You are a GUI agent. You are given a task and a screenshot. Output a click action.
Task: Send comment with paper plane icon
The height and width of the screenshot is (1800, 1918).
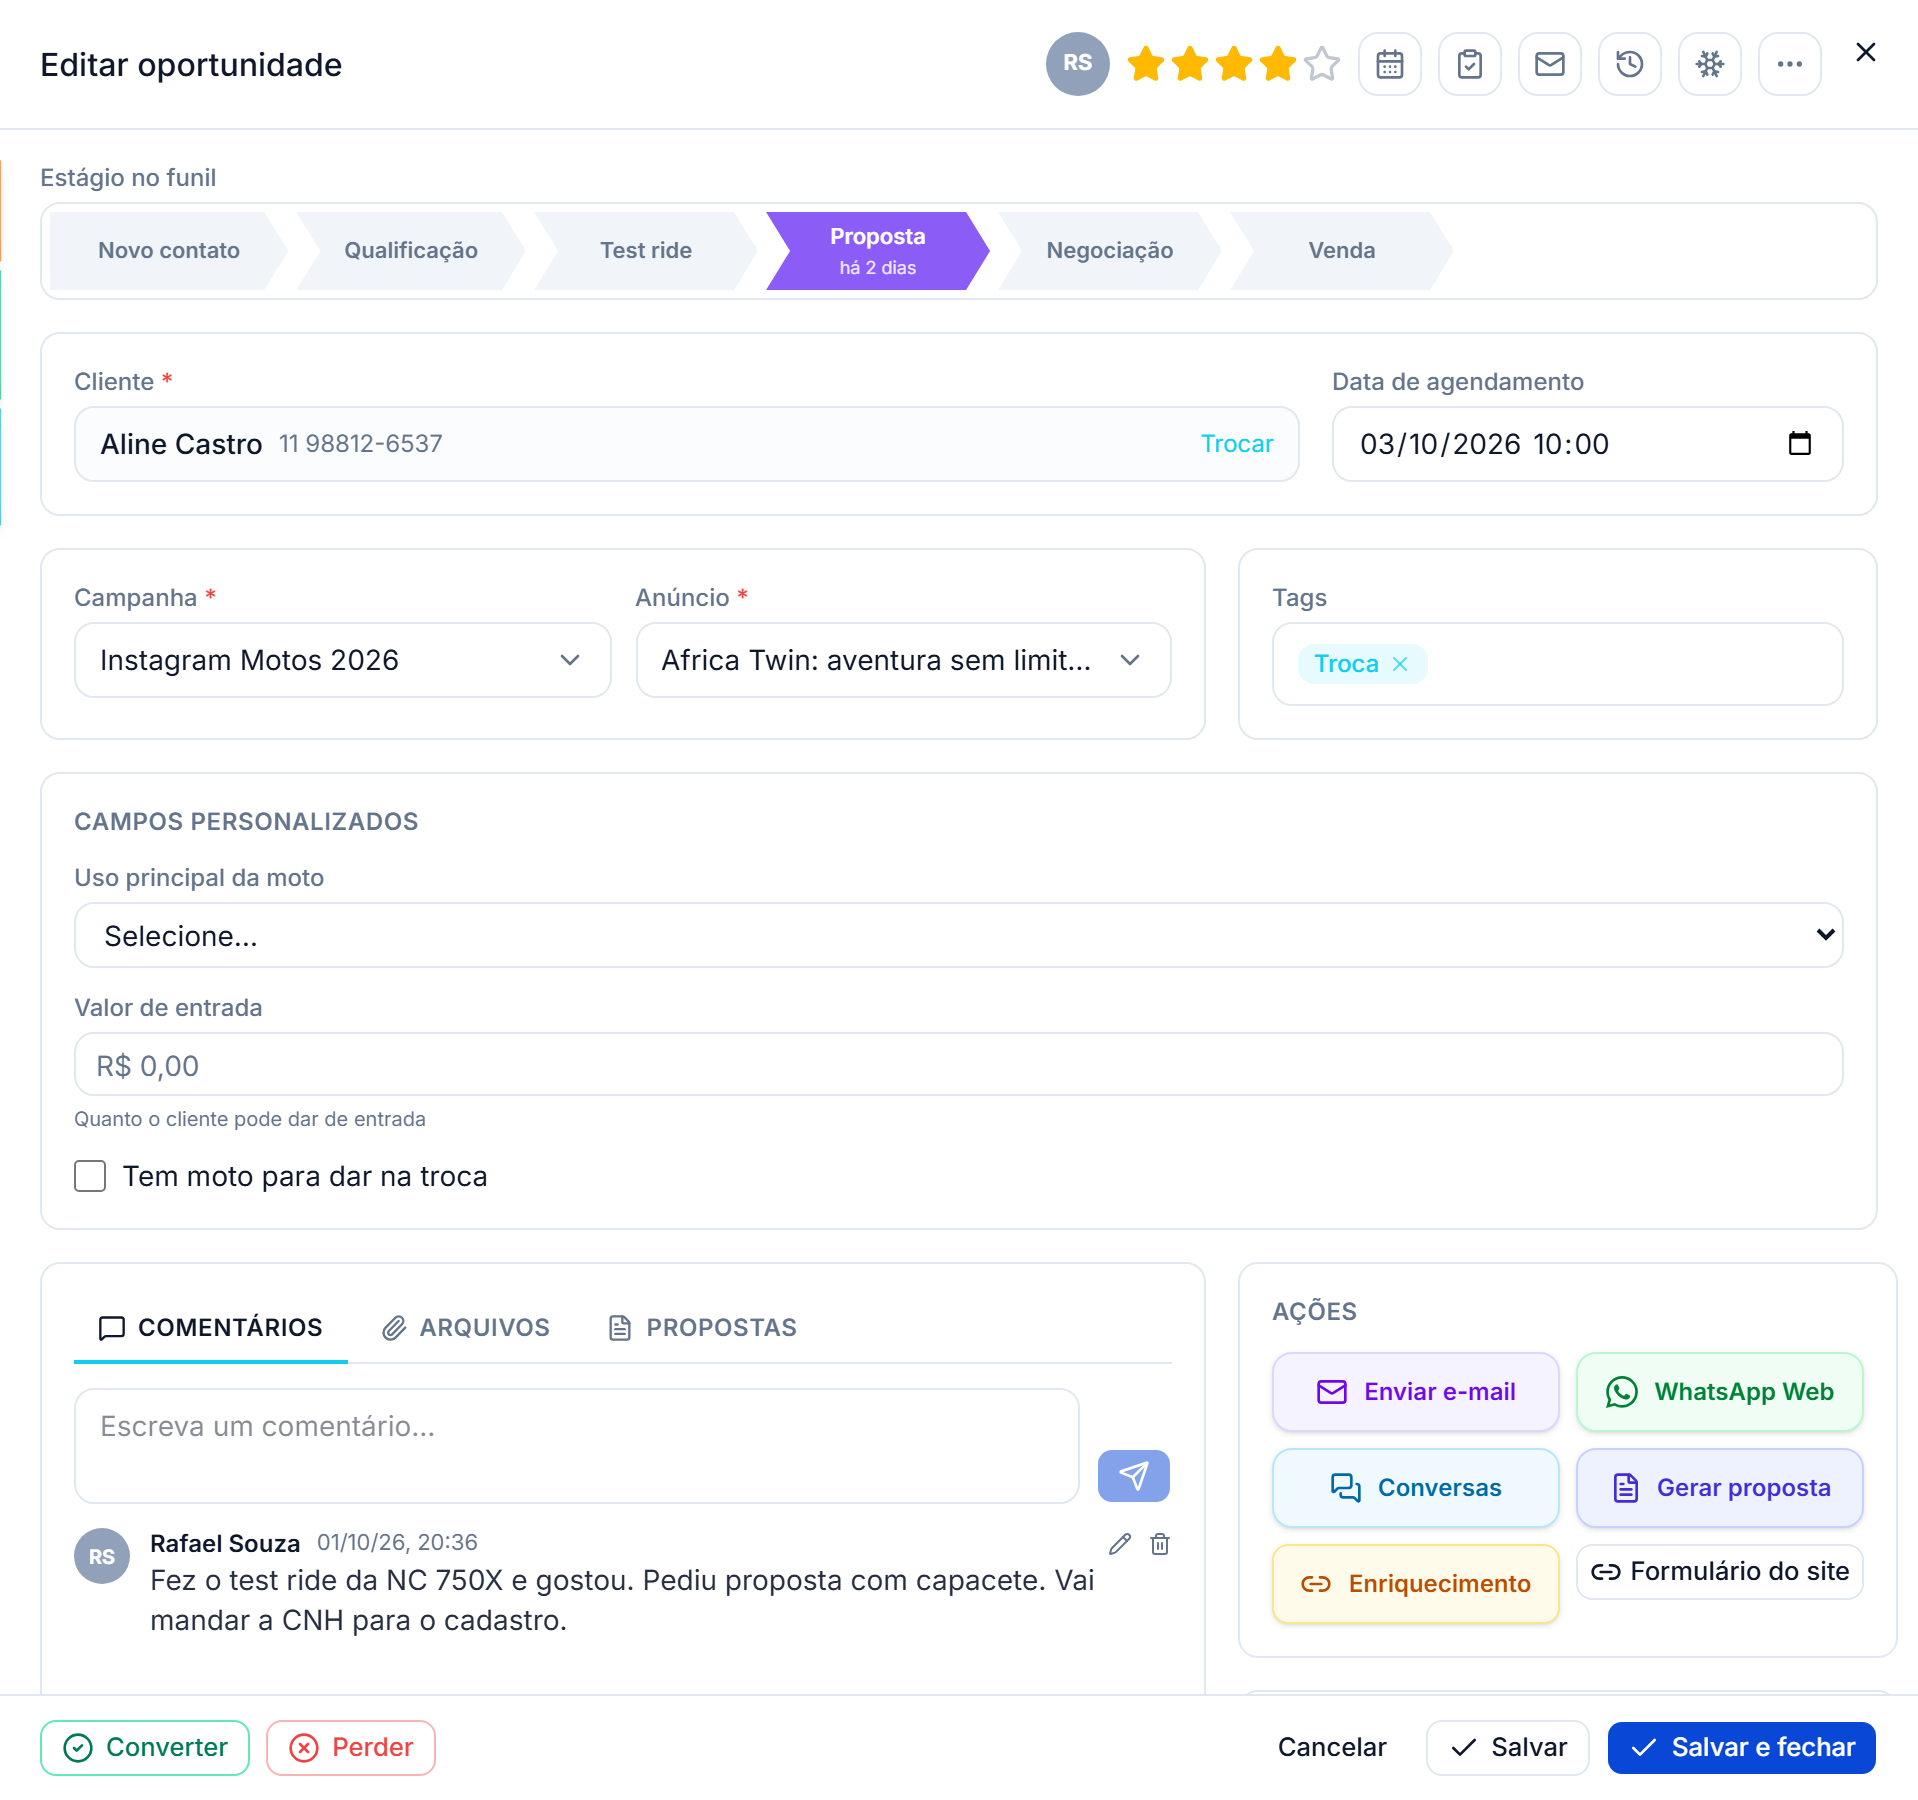coord(1133,1475)
